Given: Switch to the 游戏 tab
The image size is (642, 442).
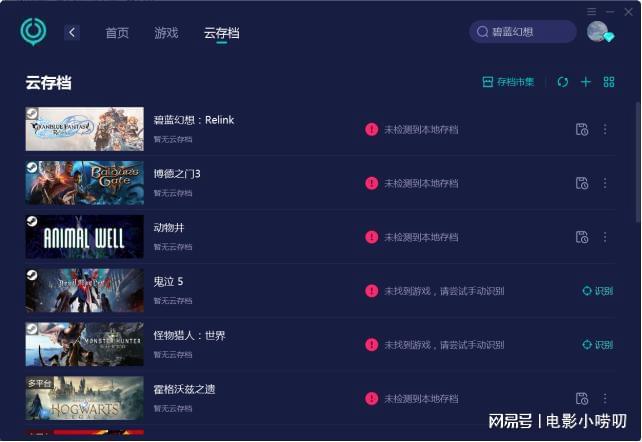Looking at the screenshot, I should tap(166, 33).
